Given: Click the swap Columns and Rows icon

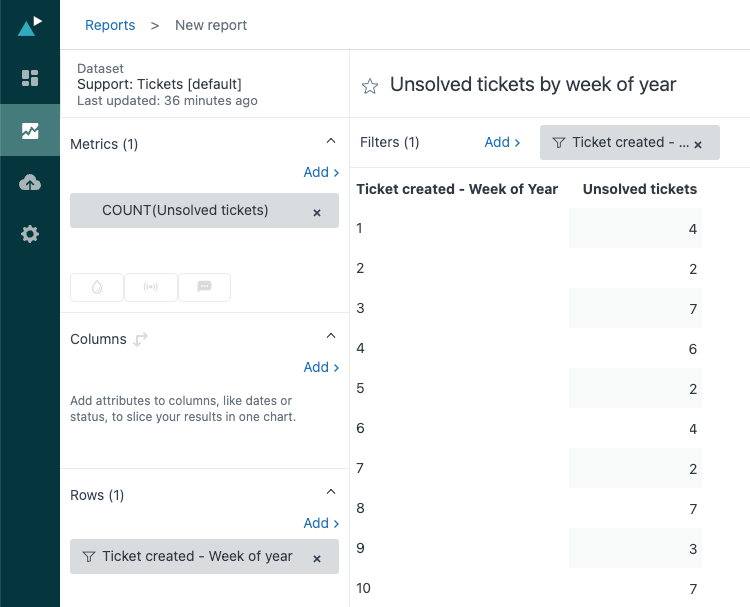Looking at the screenshot, I should 140,339.
